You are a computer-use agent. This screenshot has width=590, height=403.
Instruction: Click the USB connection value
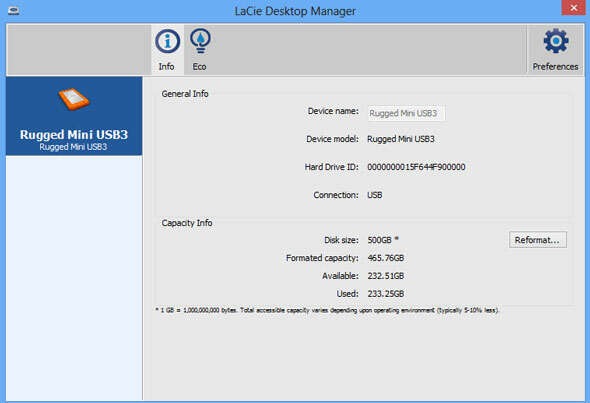(375, 195)
